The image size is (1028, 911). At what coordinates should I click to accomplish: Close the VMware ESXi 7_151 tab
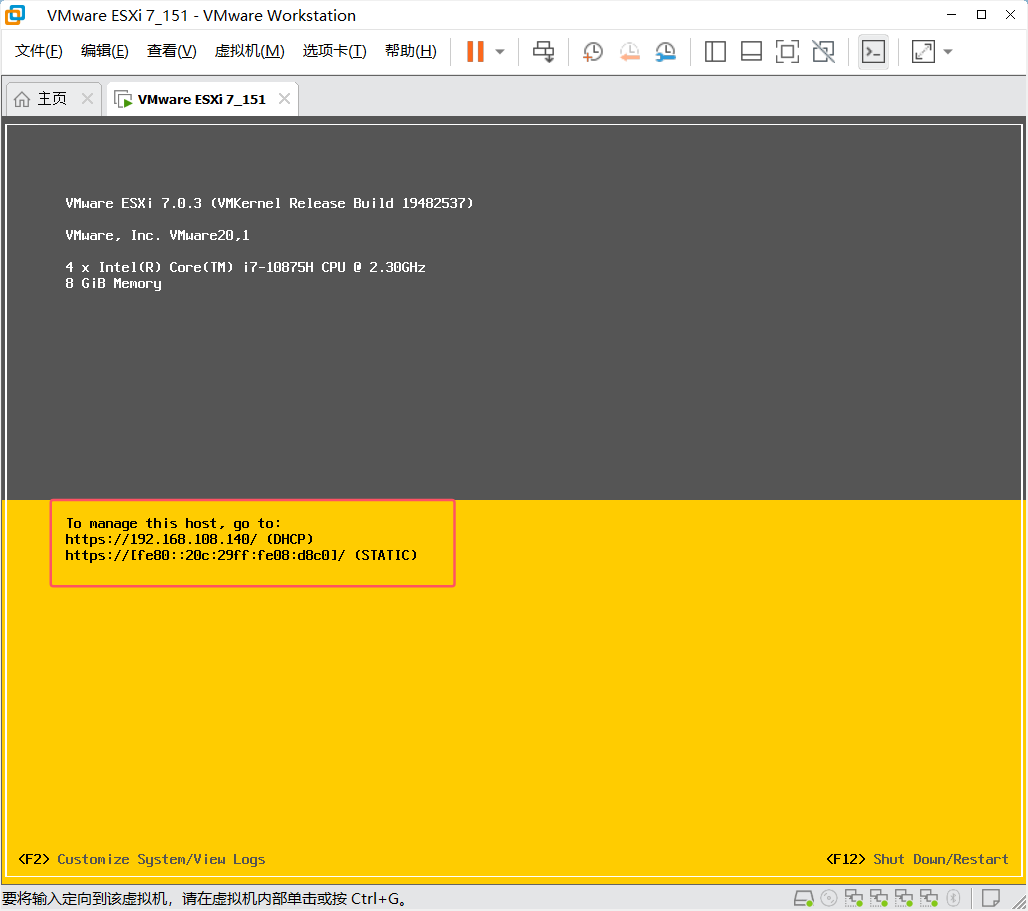[x=285, y=98]
